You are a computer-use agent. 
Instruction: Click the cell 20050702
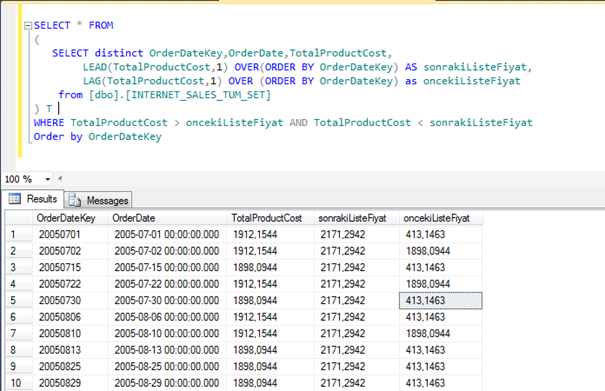click(x=70, y=251)
